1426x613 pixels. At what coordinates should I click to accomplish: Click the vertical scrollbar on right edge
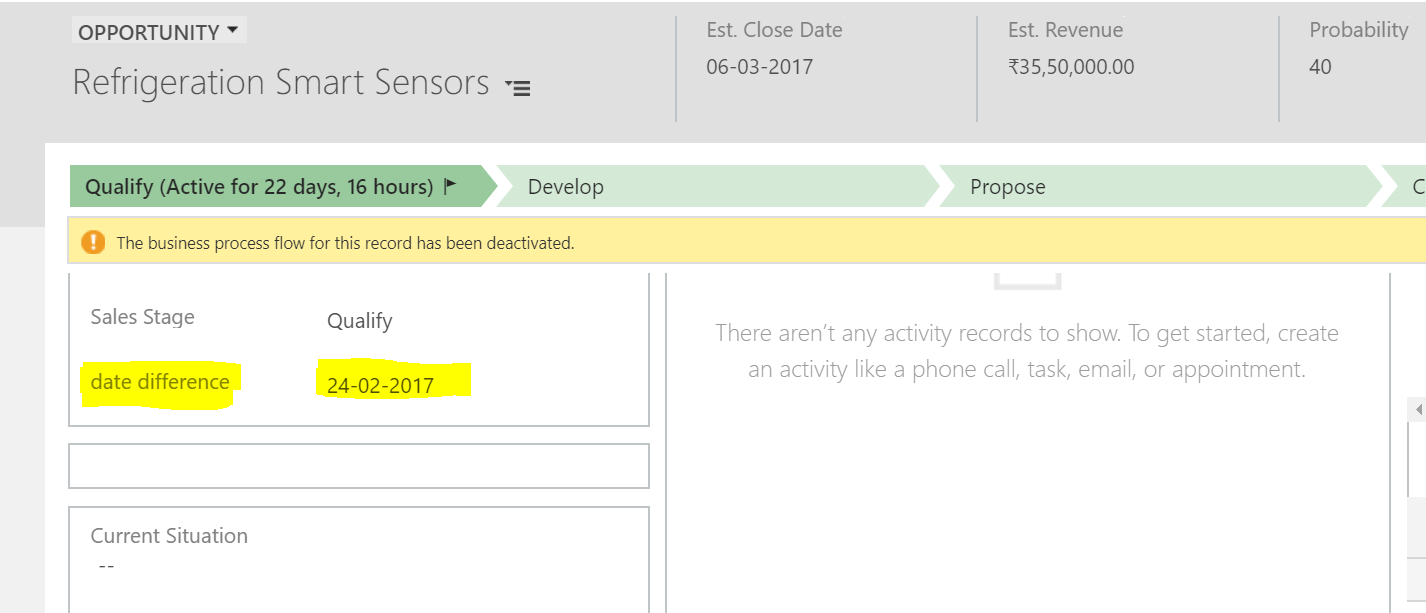1418,460
